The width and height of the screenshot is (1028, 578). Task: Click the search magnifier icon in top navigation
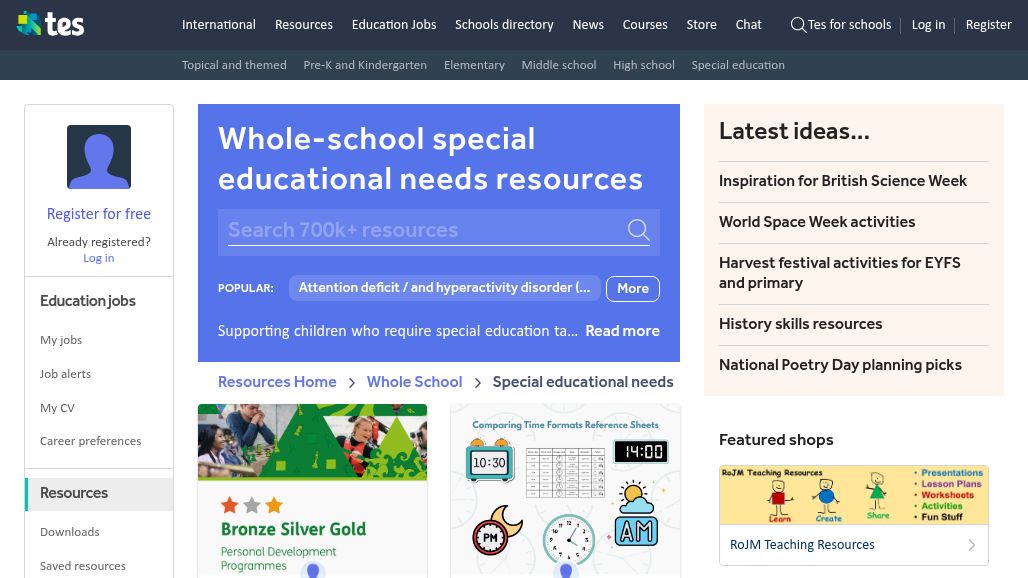tap(798, 25)
